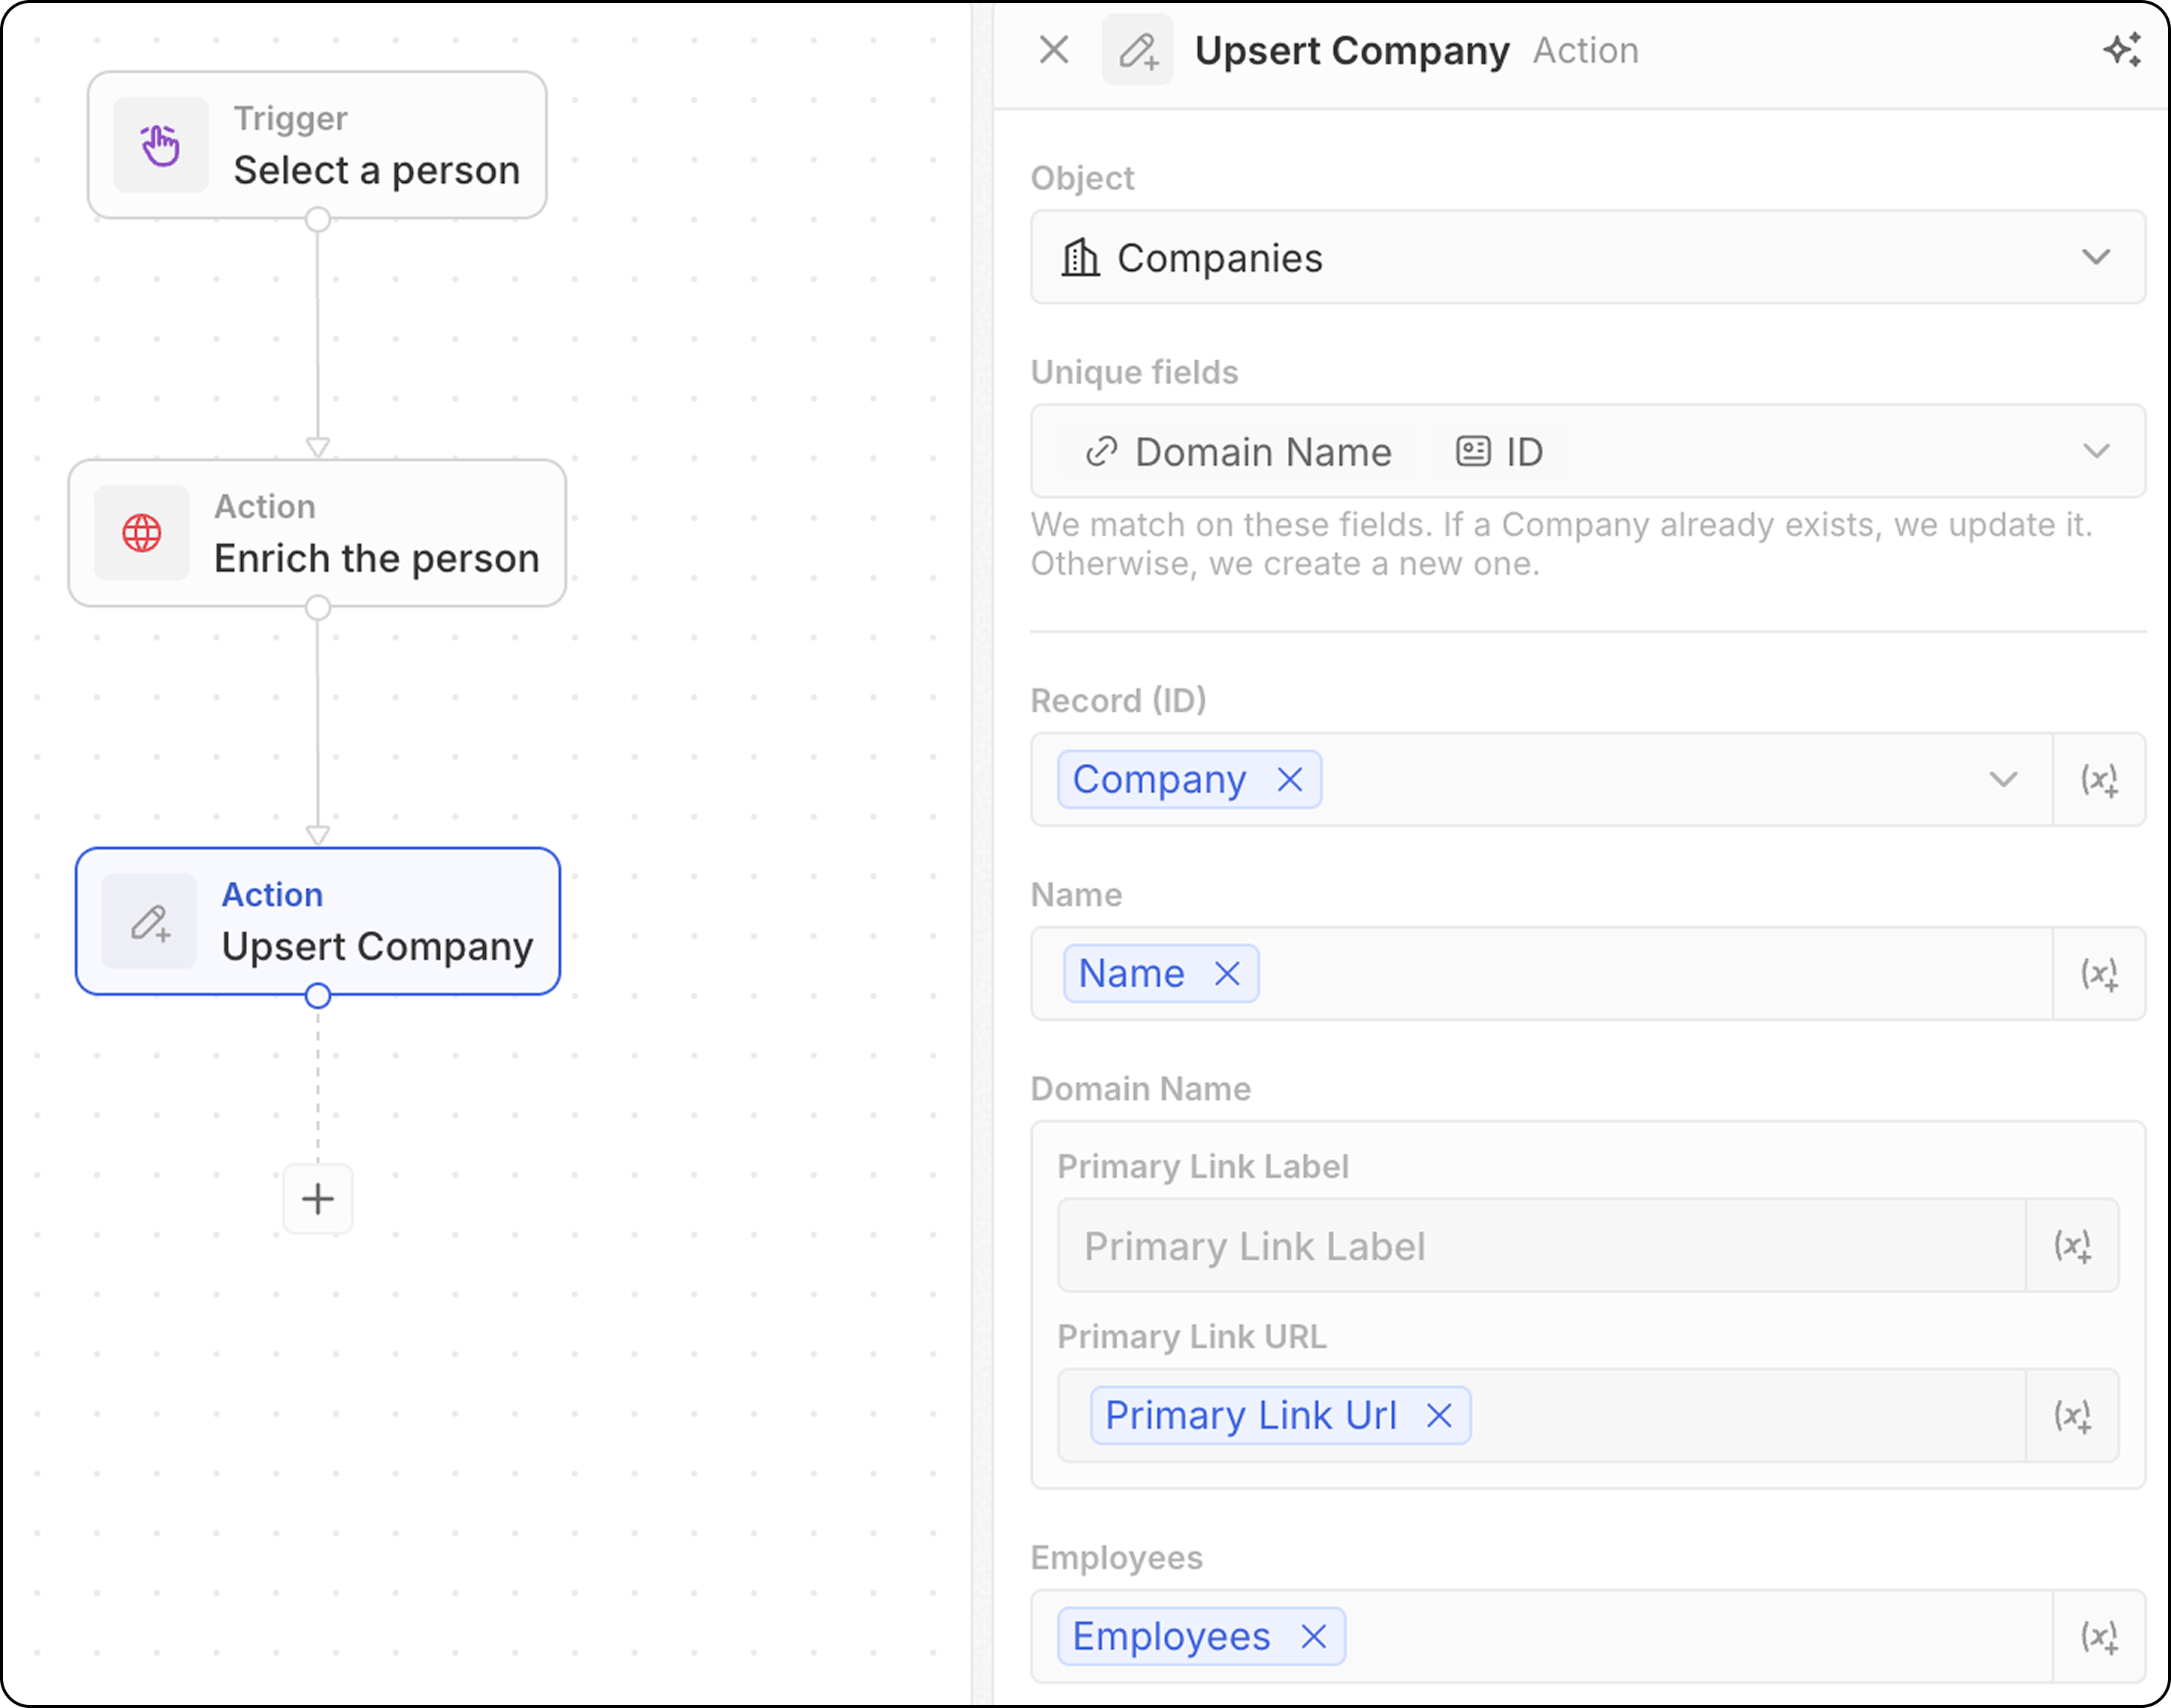Insert variable into the Employees field
This screenshot has width=2171, height=1708.
point(2099,1637)
